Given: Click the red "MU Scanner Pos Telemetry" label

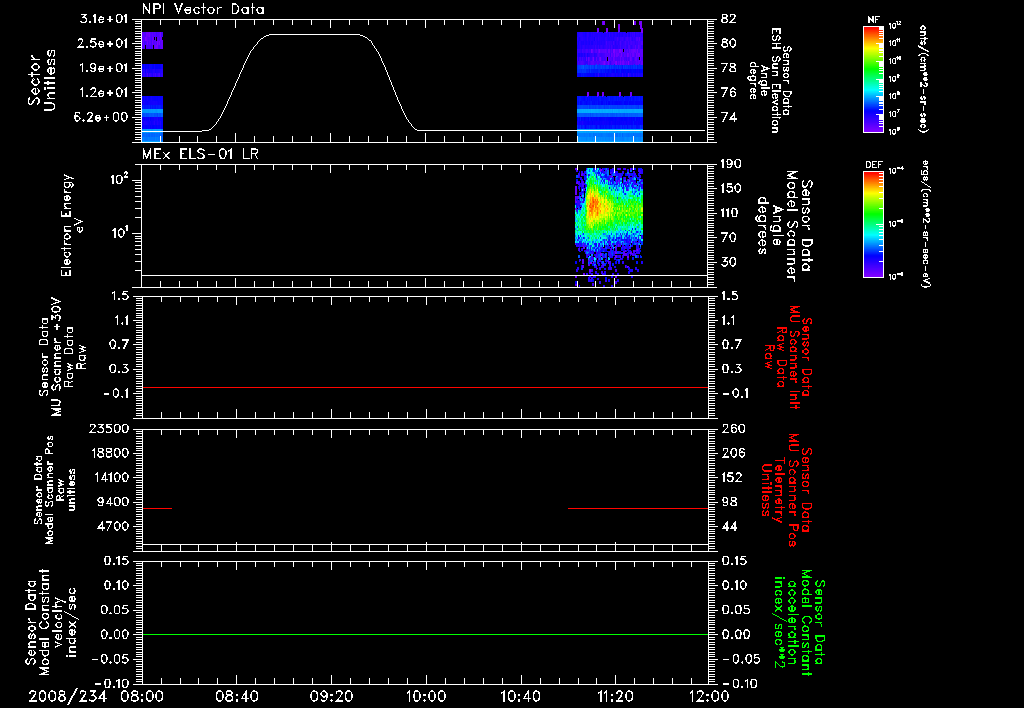Looking at the screenshot, I should click(x=787, y=490).
